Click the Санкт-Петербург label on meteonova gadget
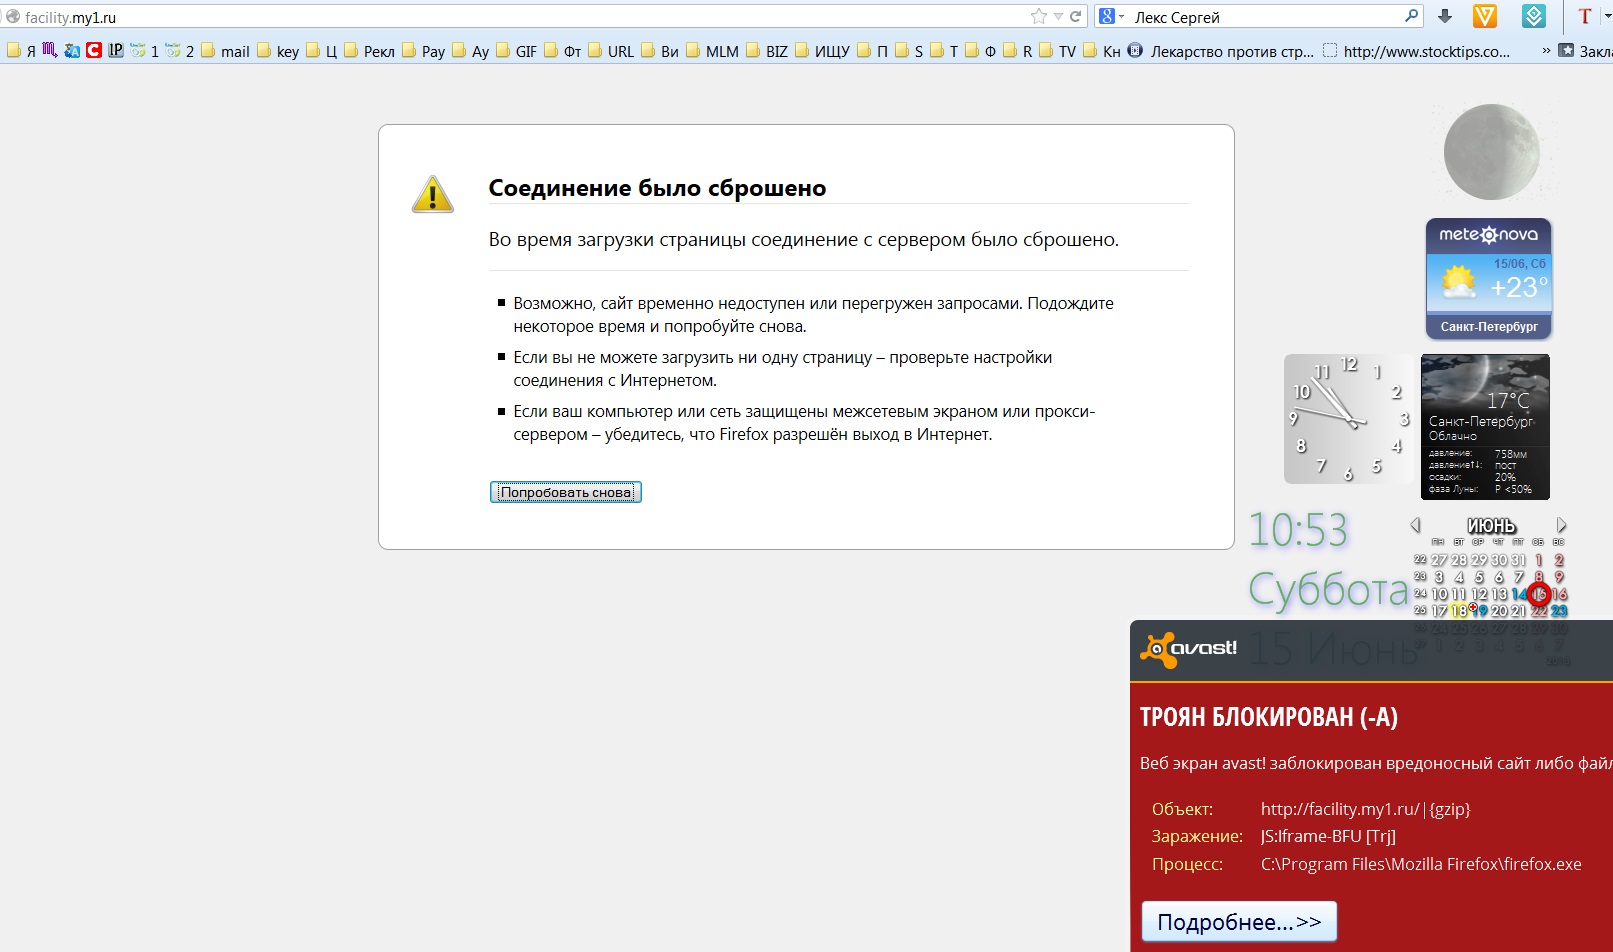This screenshot has width=1613, height=952. coord(1489,327)
